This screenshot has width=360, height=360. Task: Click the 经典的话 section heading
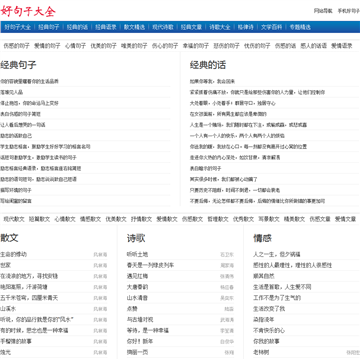click(208, 65)
